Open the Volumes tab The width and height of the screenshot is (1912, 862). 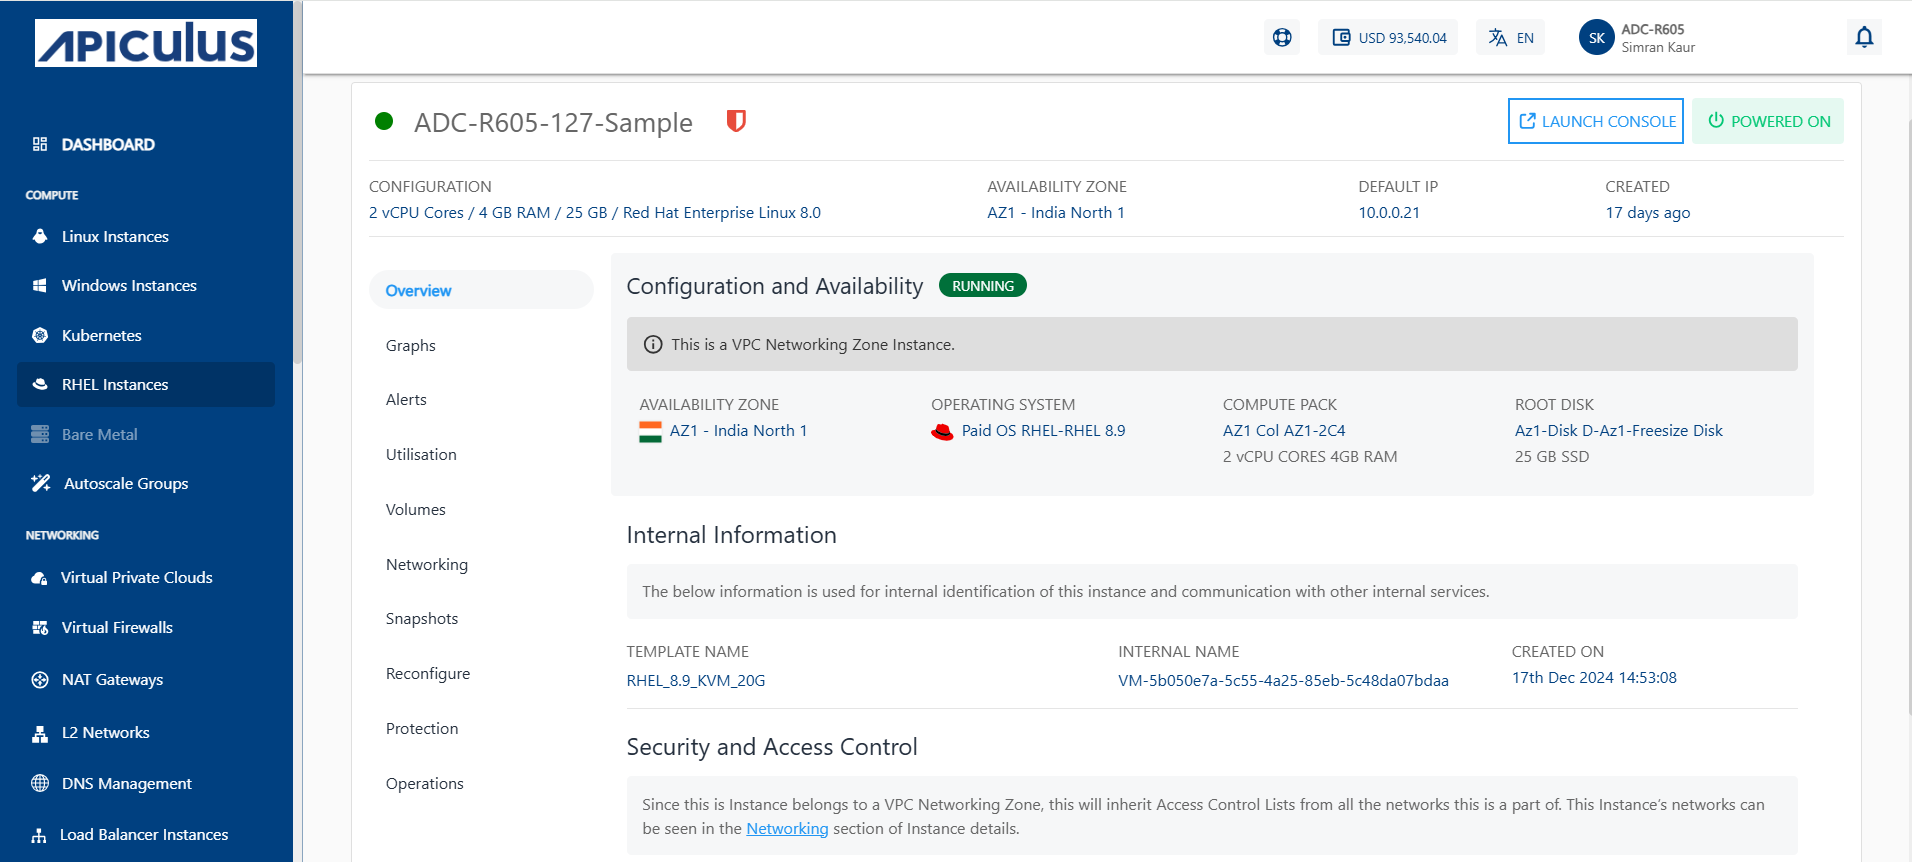(416, 509)
